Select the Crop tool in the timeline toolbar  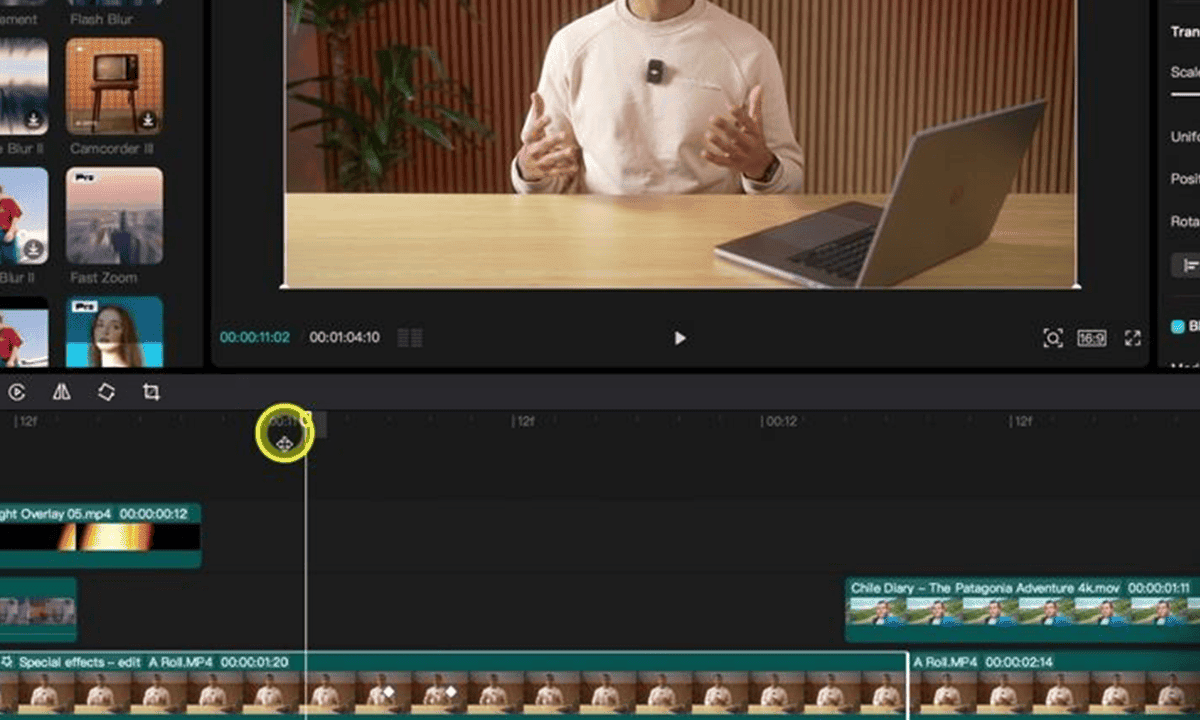(152, 392)
